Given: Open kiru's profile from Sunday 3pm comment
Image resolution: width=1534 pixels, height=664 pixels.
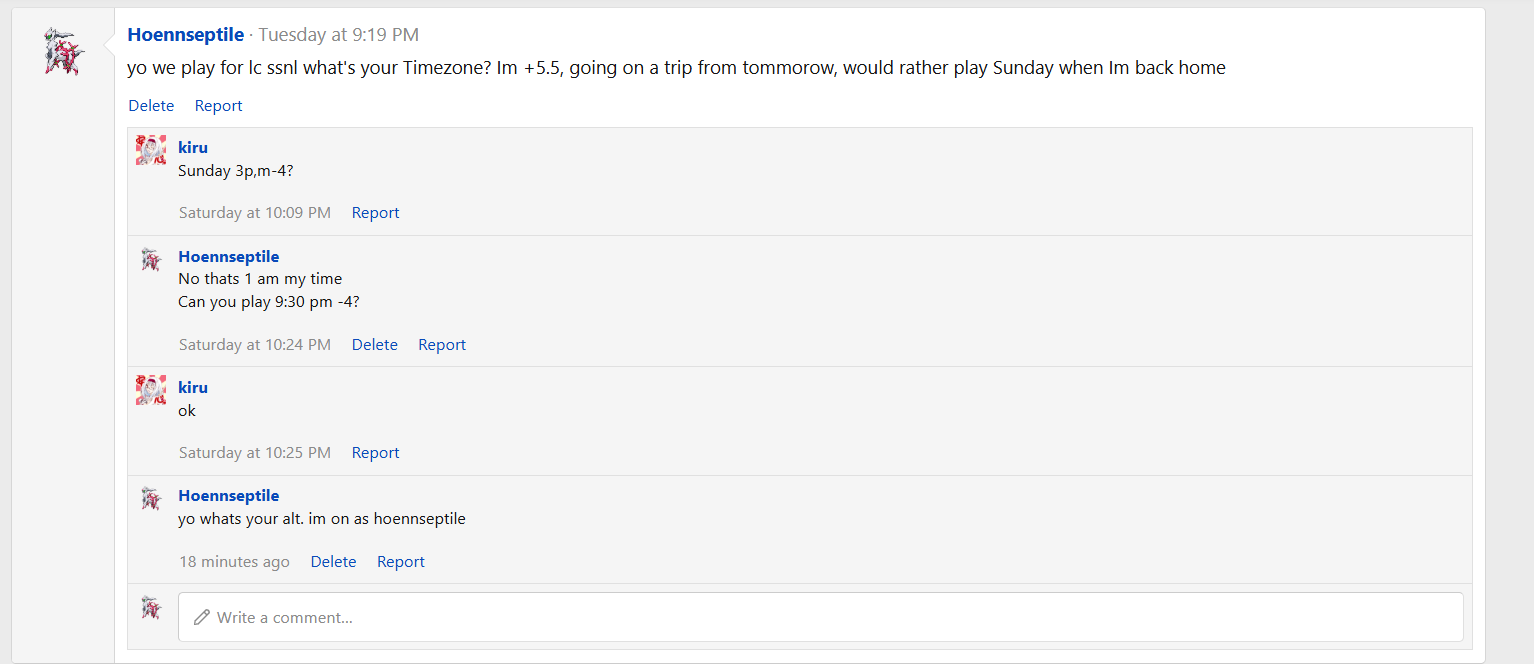Looking at the screenshot, I should [193, 148].
